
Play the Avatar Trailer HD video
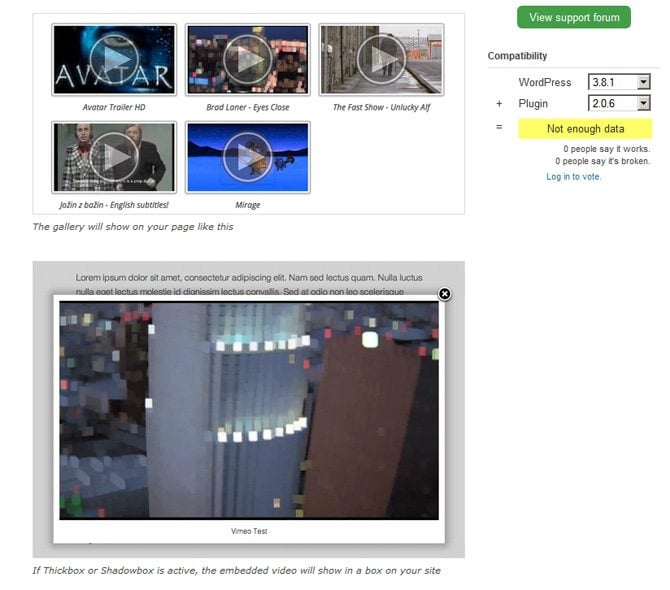(114, 60)
